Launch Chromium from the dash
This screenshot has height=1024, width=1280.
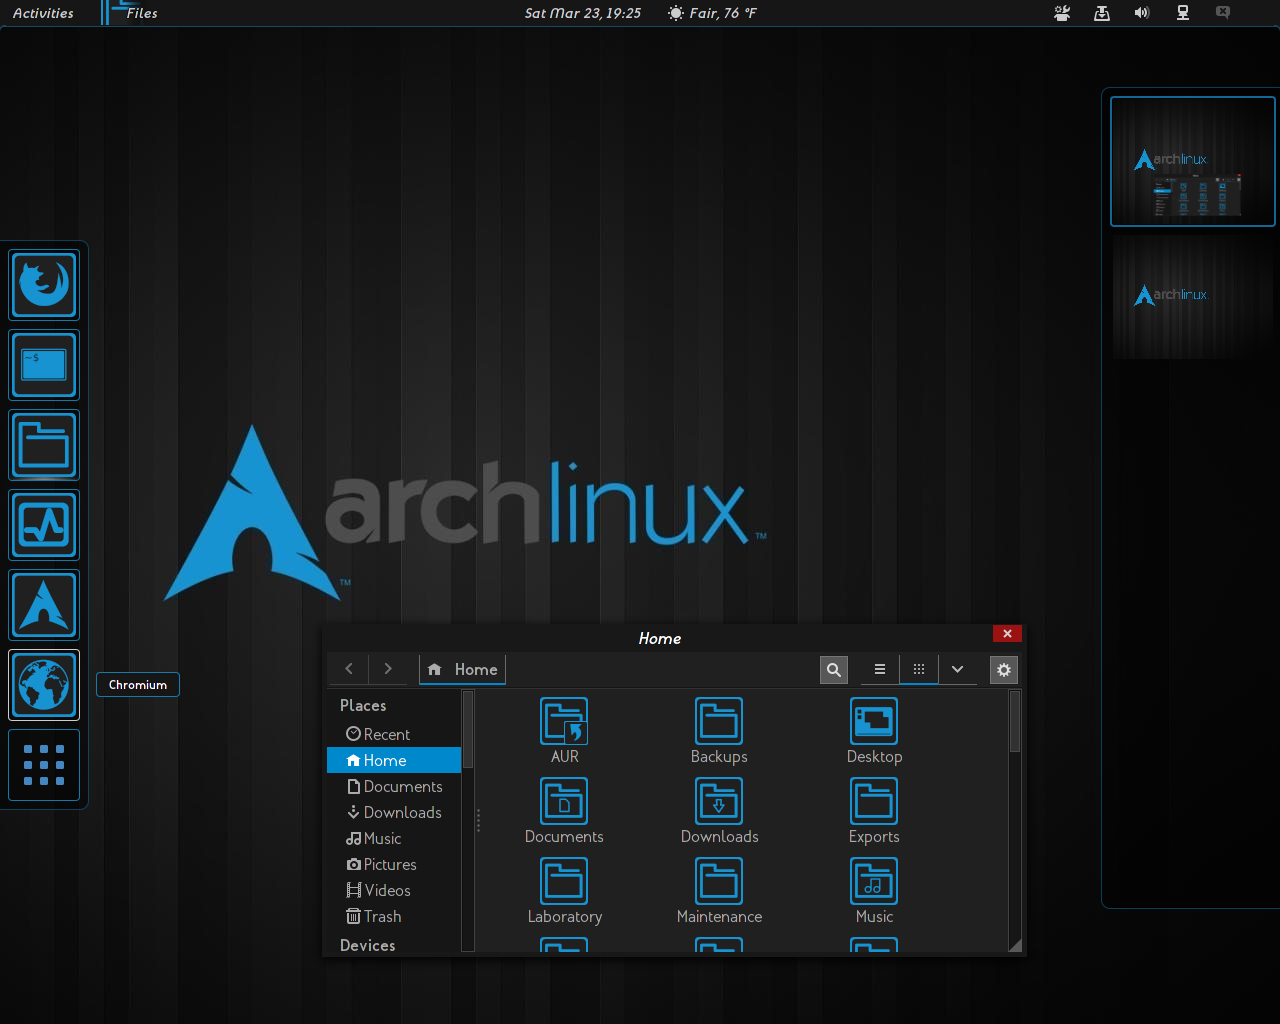[x=44, y=685]
